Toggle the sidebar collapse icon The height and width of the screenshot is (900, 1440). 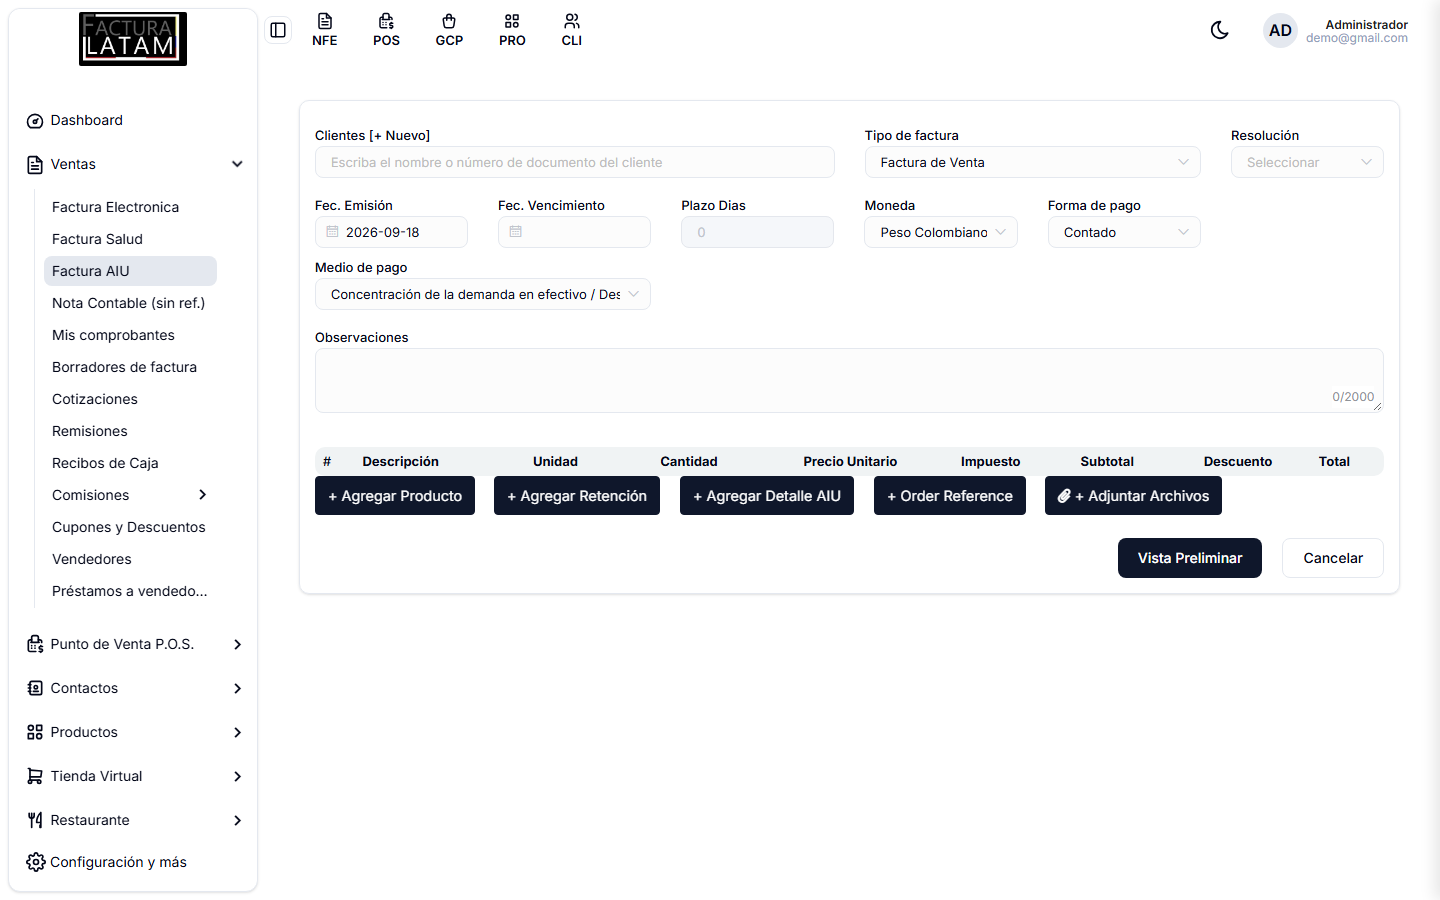[x=278, y=30]
